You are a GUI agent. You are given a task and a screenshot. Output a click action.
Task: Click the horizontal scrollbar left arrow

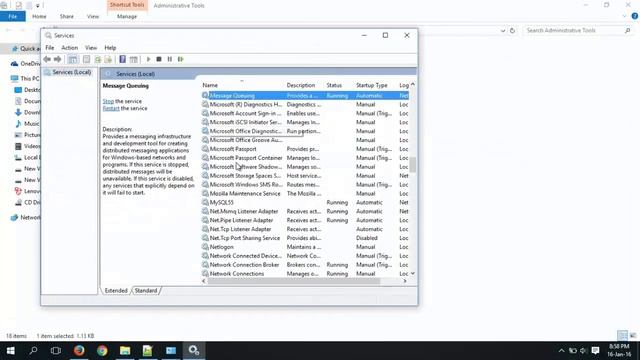[204, 281]
